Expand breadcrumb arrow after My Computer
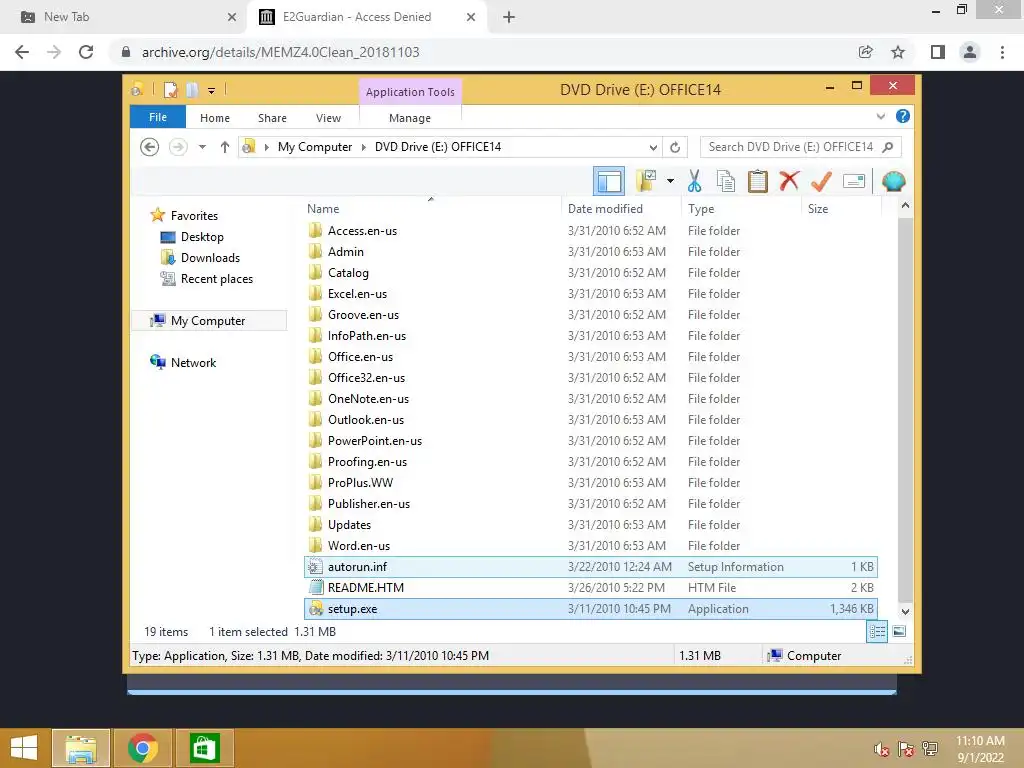Image resolution: width=1024 pixels, height=768 pixels. pyautogui.click(x=364, y=147)
